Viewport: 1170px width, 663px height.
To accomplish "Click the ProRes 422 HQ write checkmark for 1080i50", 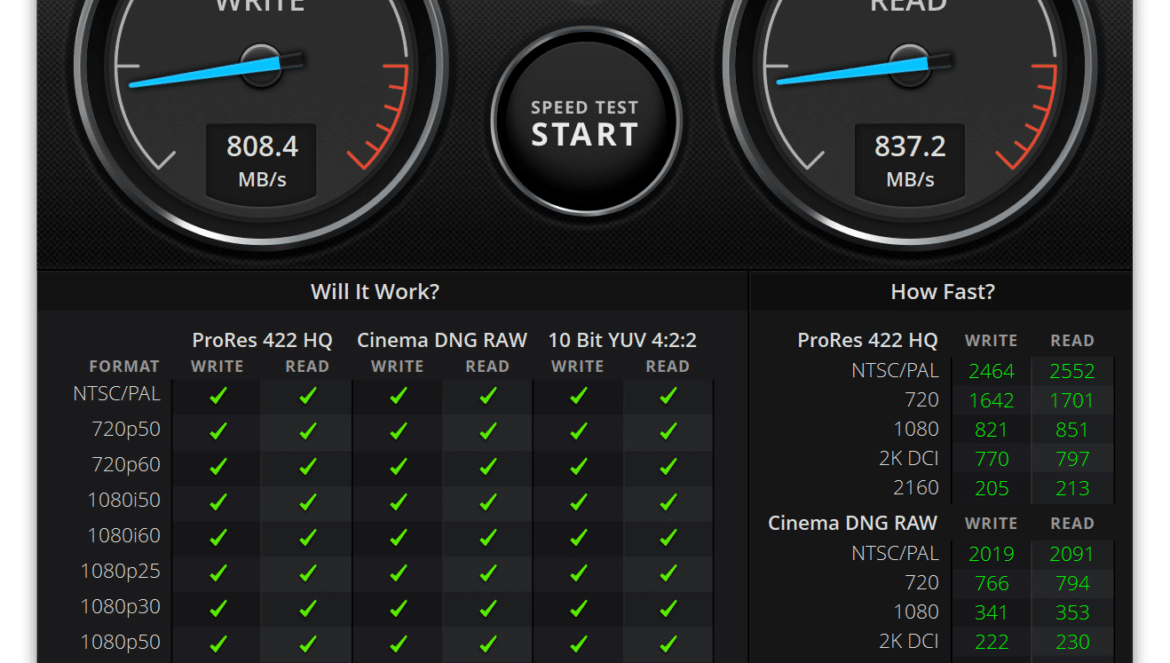I will [x=218, y=502].
